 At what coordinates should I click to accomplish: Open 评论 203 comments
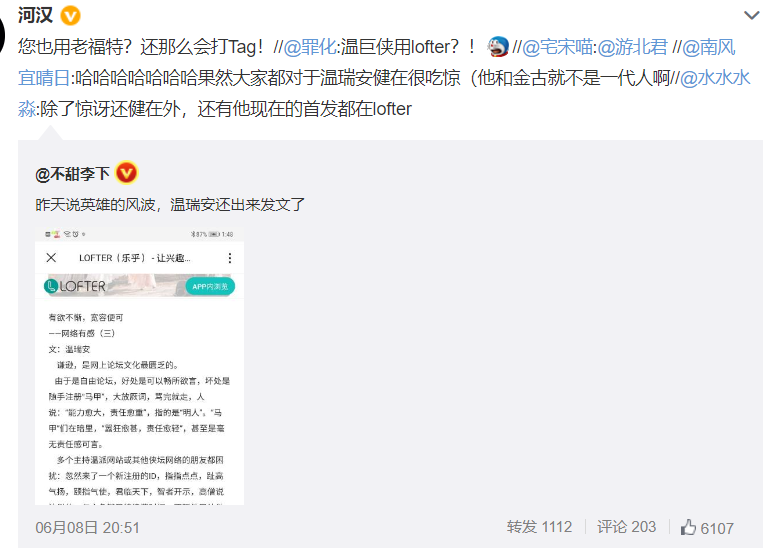pos(627,527)
